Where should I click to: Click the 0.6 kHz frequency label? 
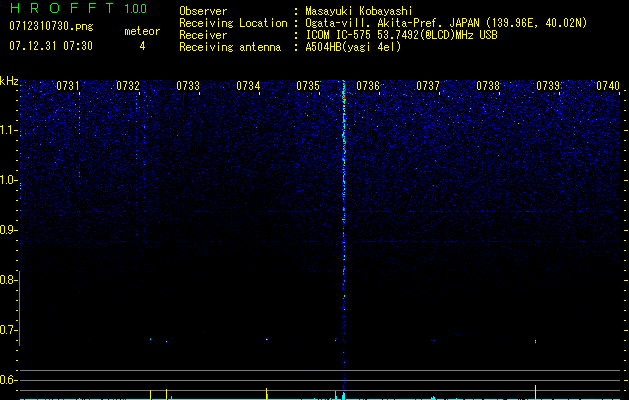(8, 380)
